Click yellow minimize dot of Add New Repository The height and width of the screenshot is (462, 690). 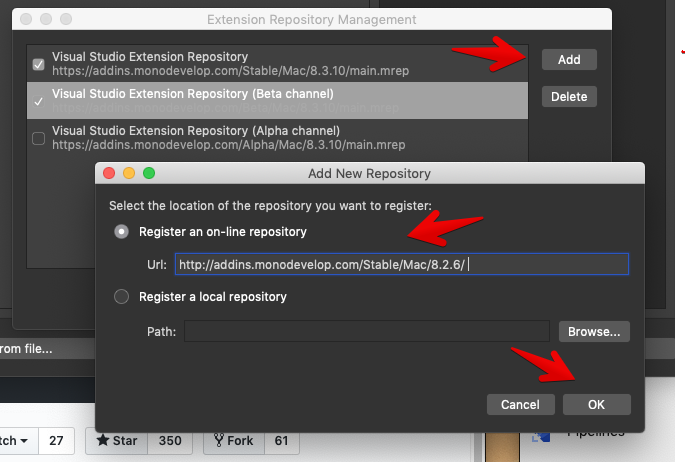(129, 173)
